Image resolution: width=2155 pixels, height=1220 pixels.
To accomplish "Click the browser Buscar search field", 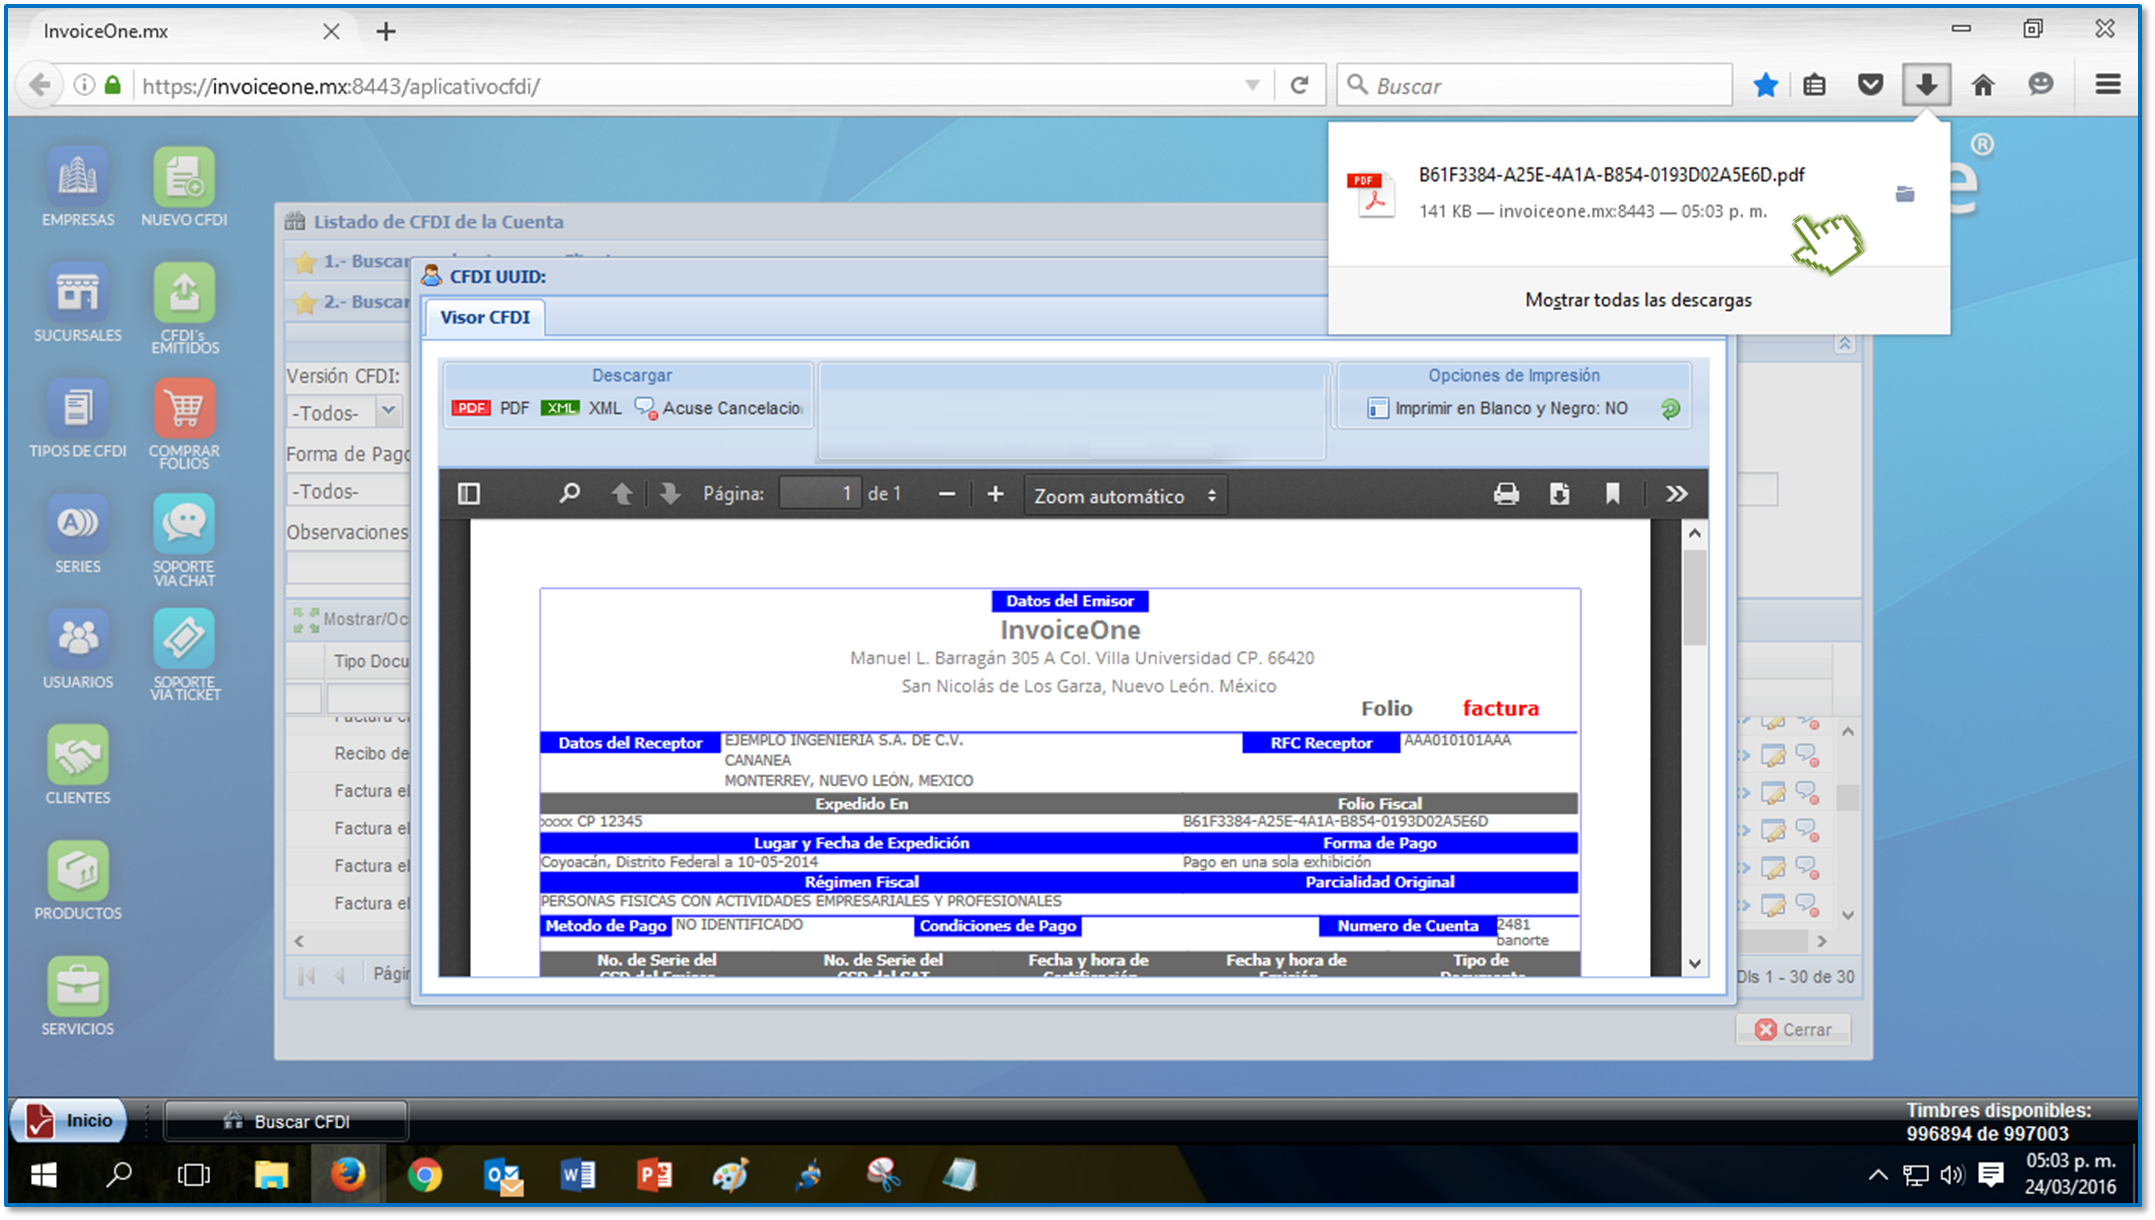I will [1534, 86].
